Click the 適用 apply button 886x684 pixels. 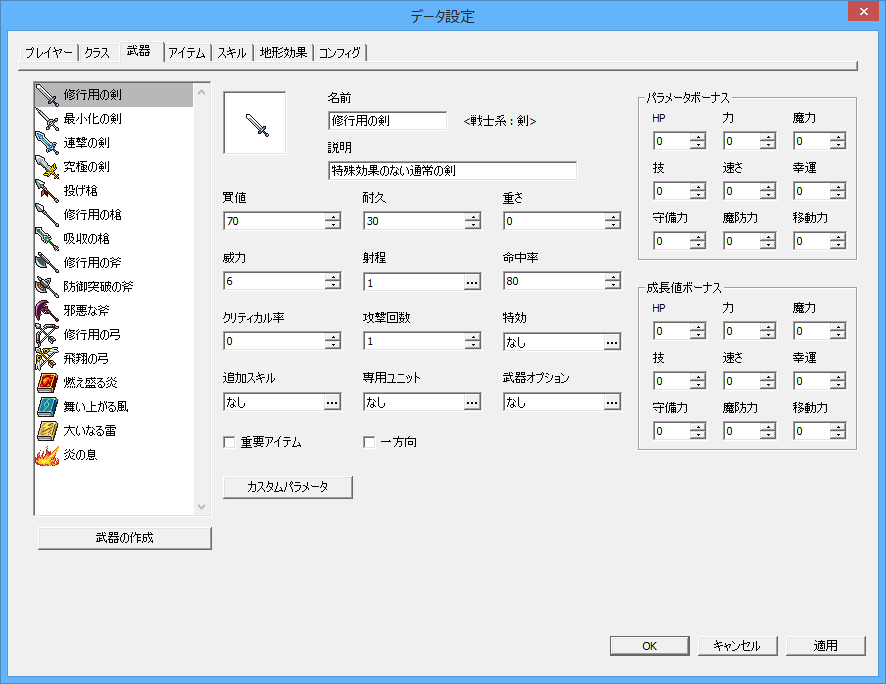[826, 646]
